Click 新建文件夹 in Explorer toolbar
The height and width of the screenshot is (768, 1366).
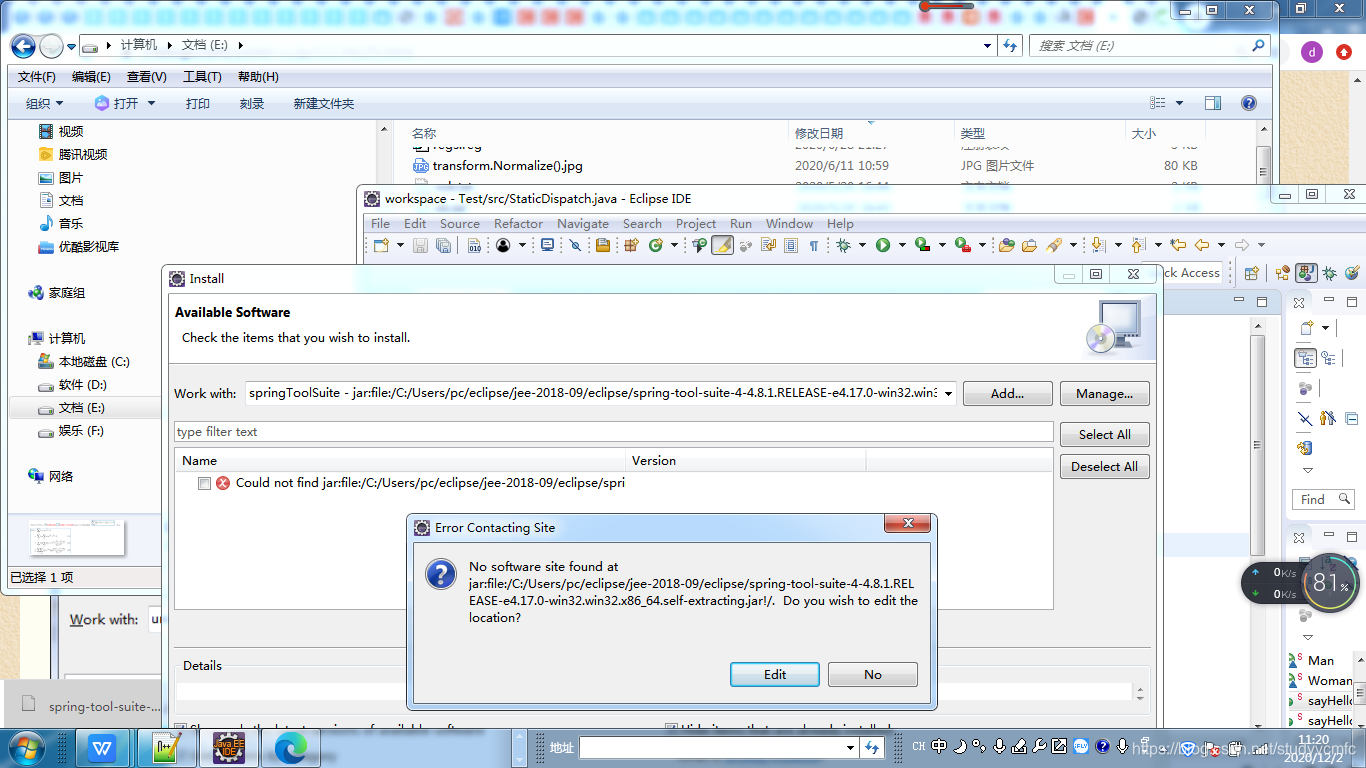pos(324,103)
